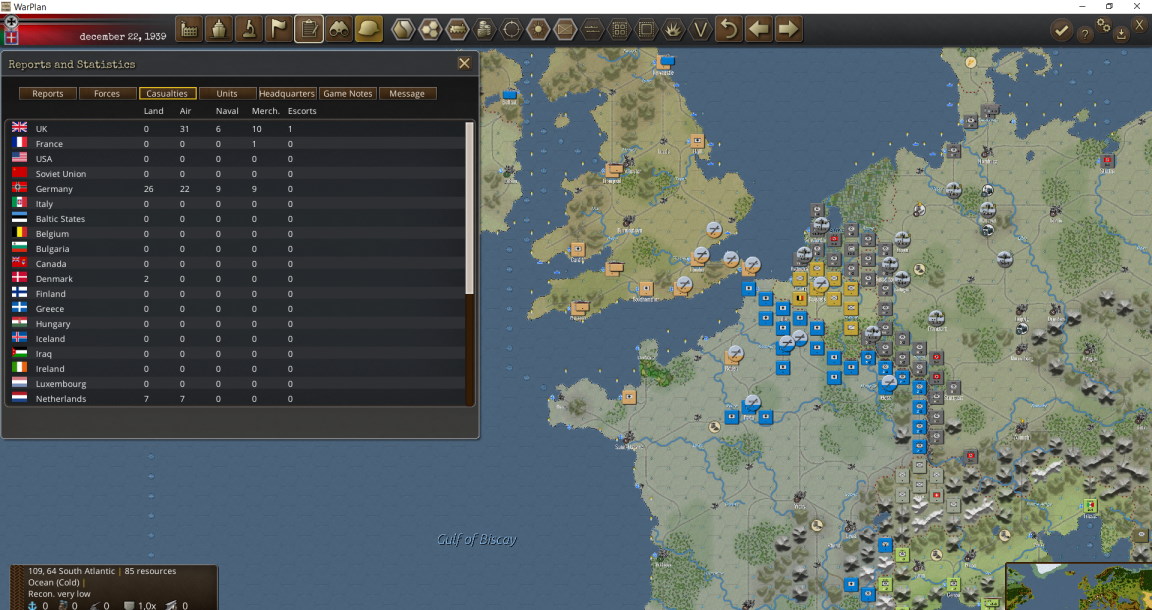Click the dotted square frame hex icon

point(647,29)
